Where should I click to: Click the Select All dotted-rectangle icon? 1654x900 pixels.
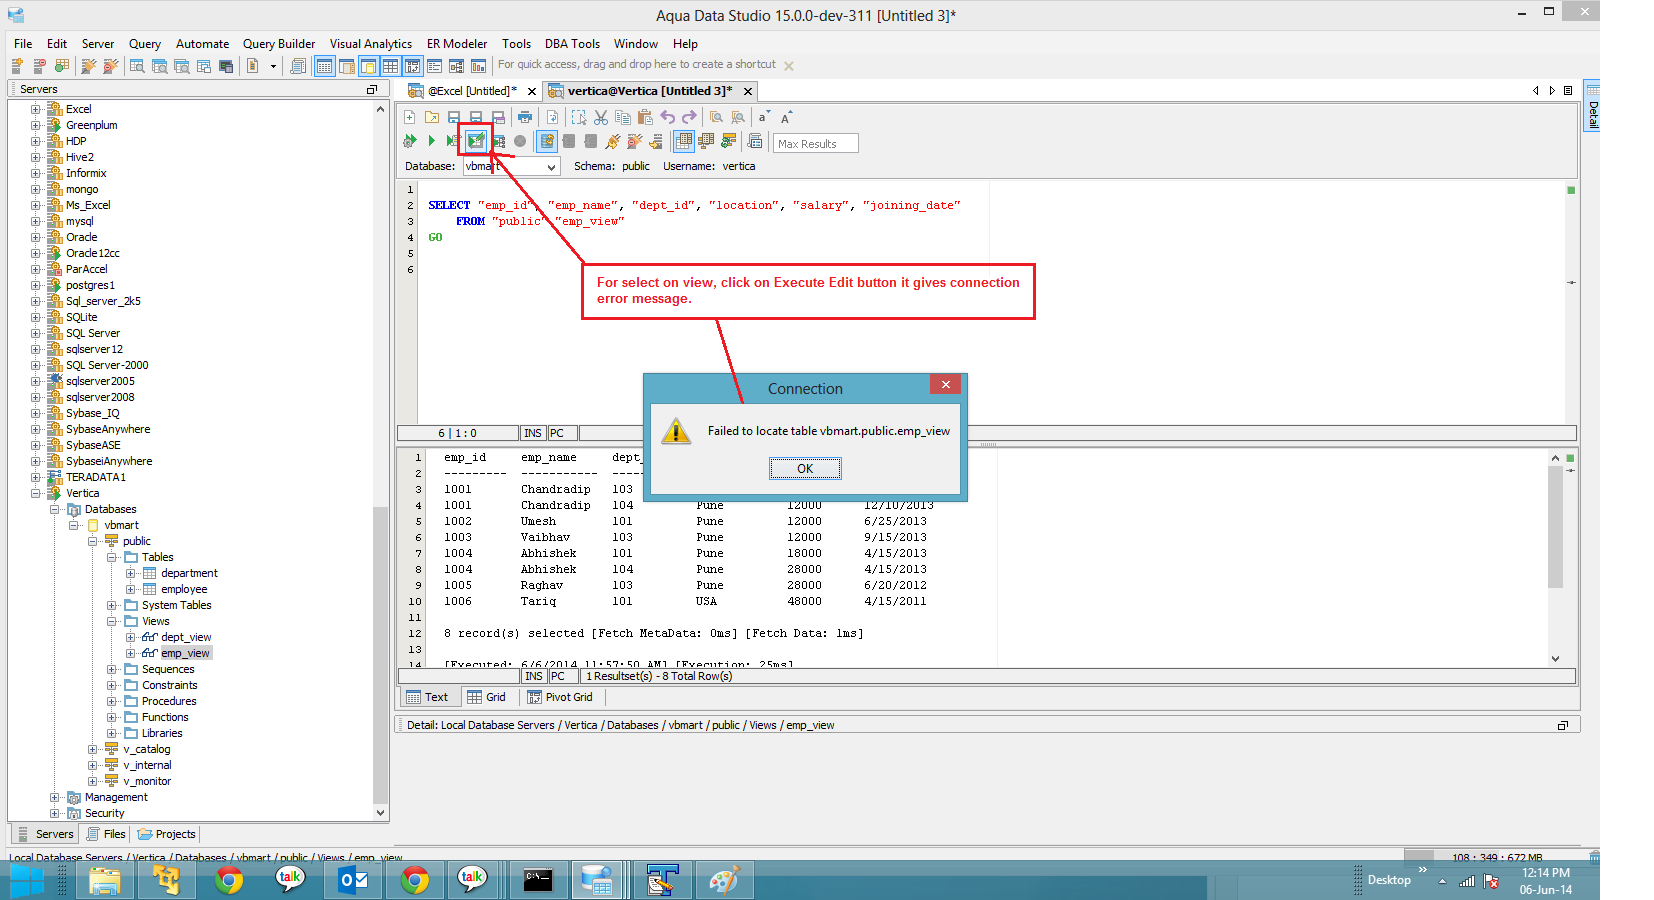[579, 117]
